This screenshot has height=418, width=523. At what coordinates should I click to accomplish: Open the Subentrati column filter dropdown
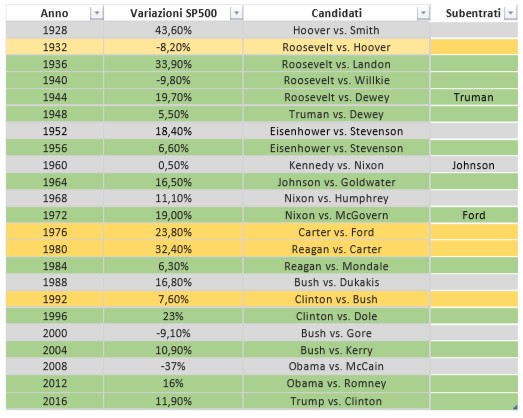pos(510,13)
